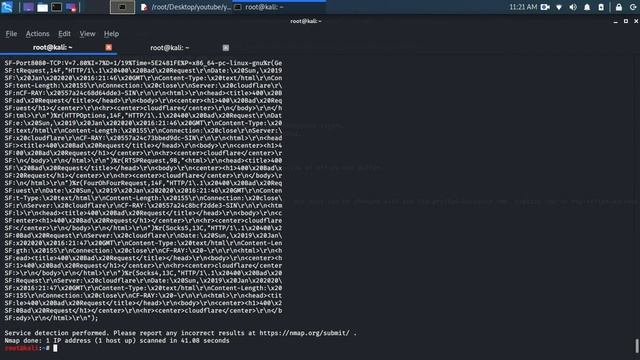Switch to root@kali taskbar window button
640x360 pixels.
pyautogui.click(x=280, y=7)
